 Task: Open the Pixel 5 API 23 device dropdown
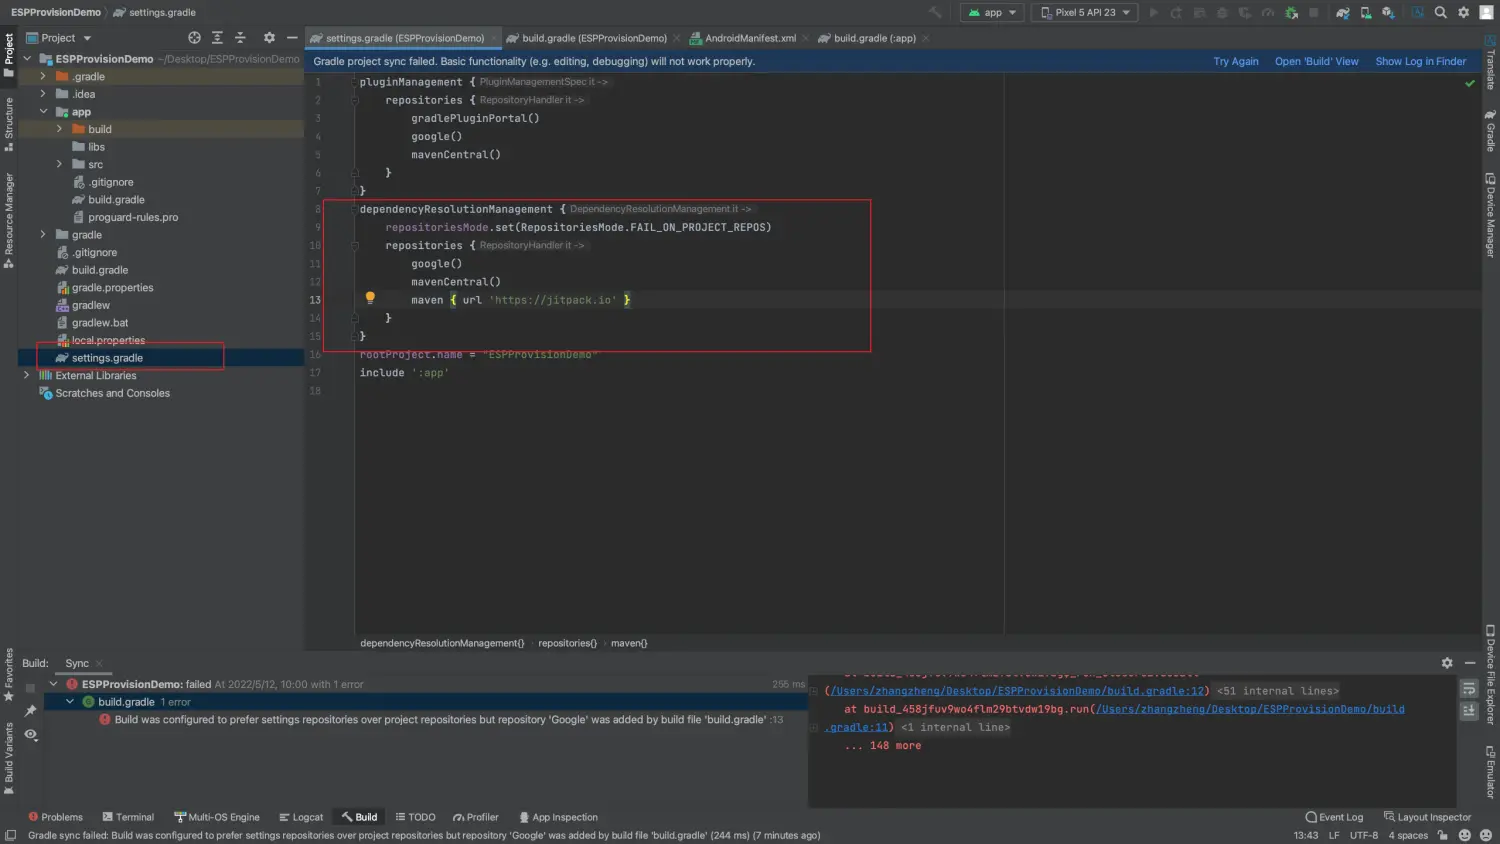tap(1085, 13)
